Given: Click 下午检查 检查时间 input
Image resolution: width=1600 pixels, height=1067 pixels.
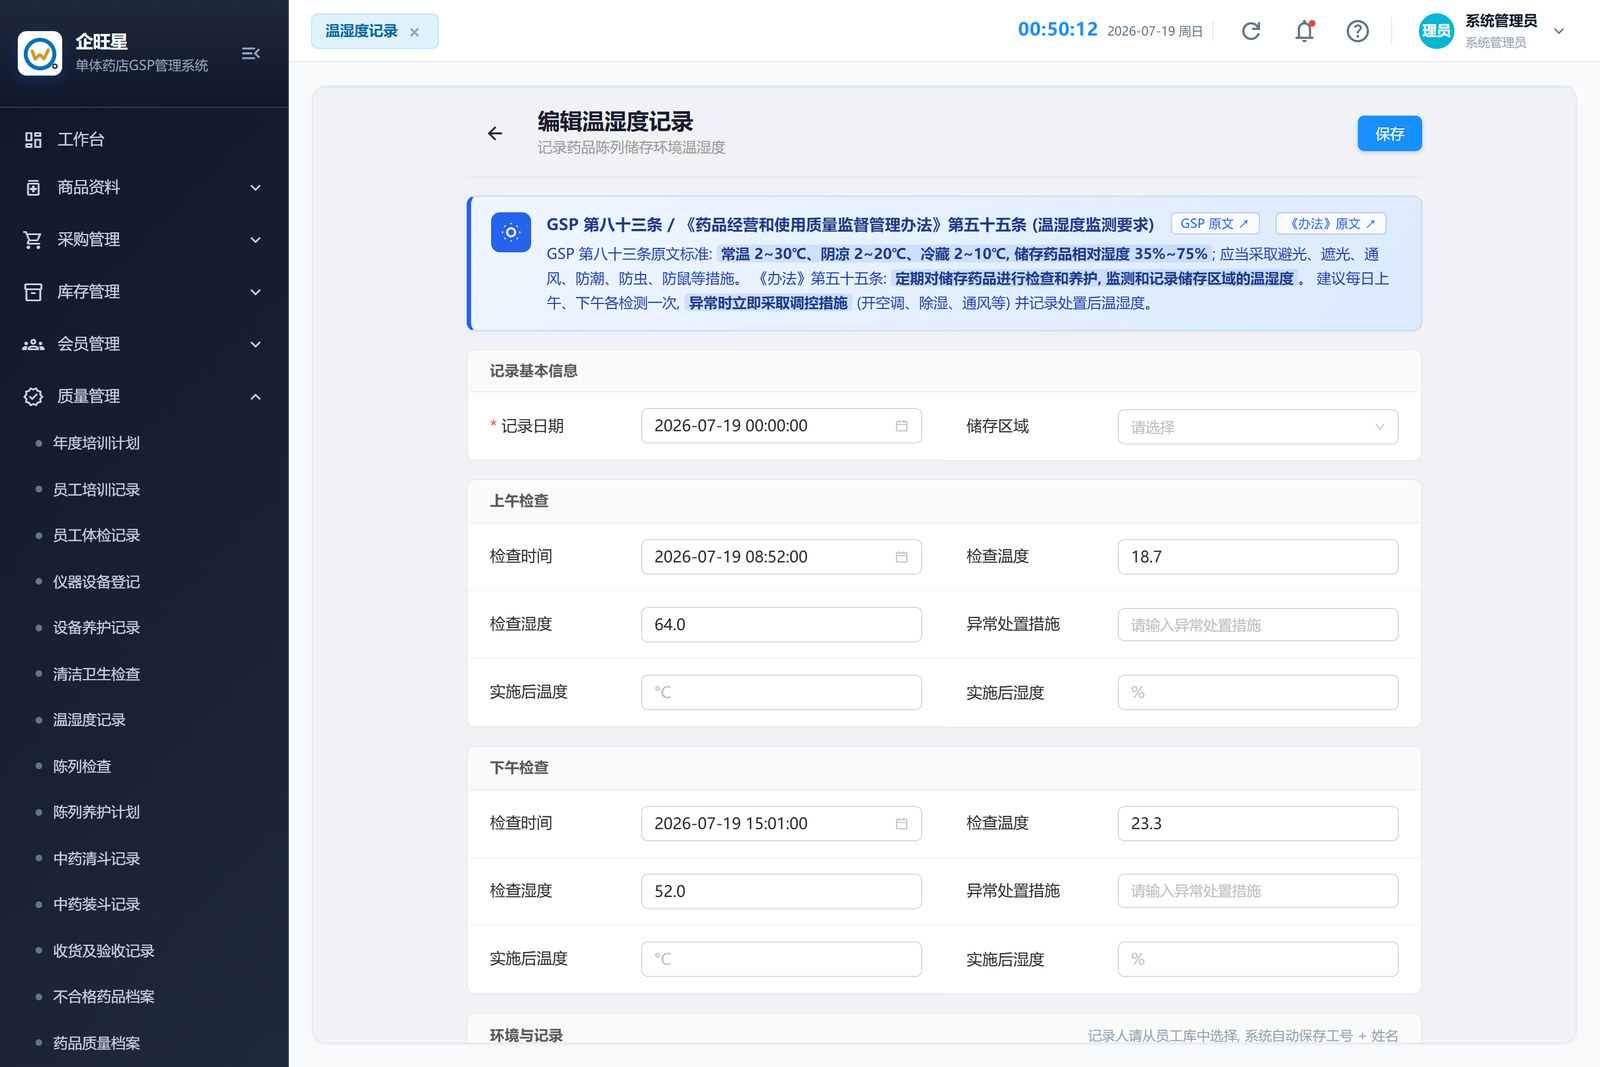Looking at the screenshot, I should 781,824.
